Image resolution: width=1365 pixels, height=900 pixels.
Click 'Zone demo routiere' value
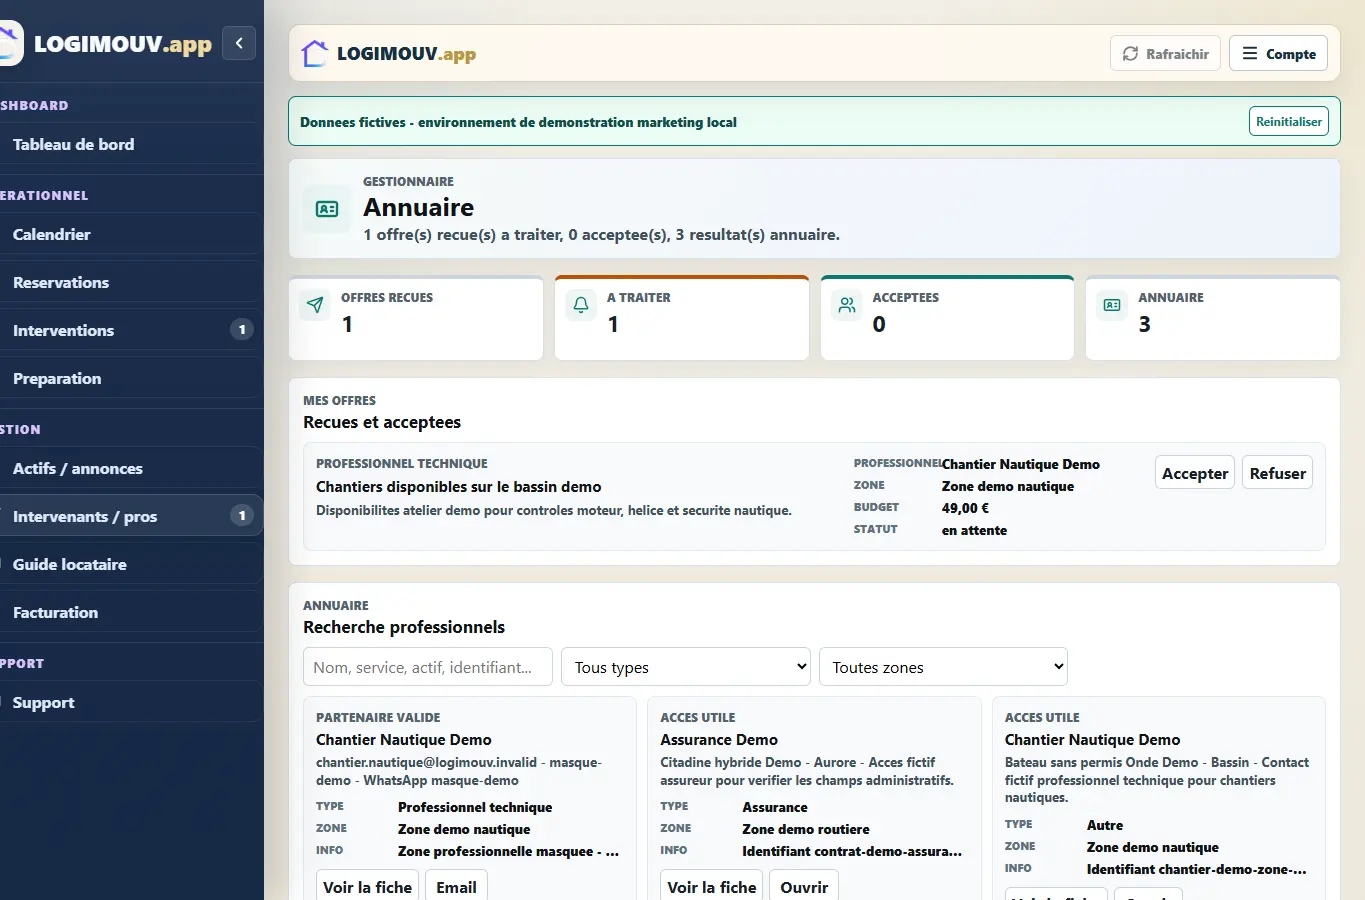click(x=806, y=829)
